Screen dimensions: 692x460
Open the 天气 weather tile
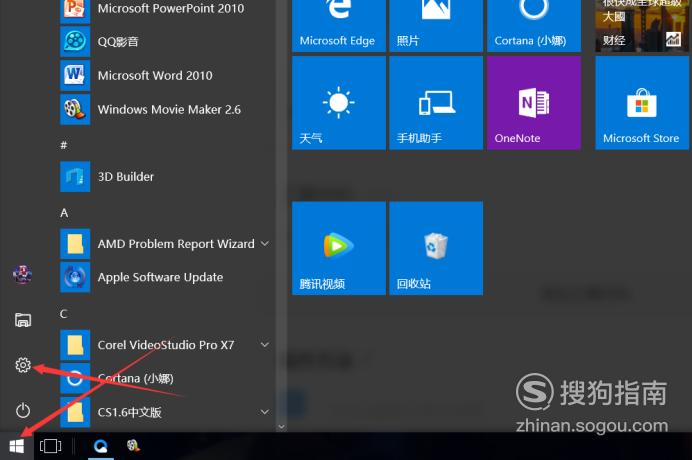338,103
